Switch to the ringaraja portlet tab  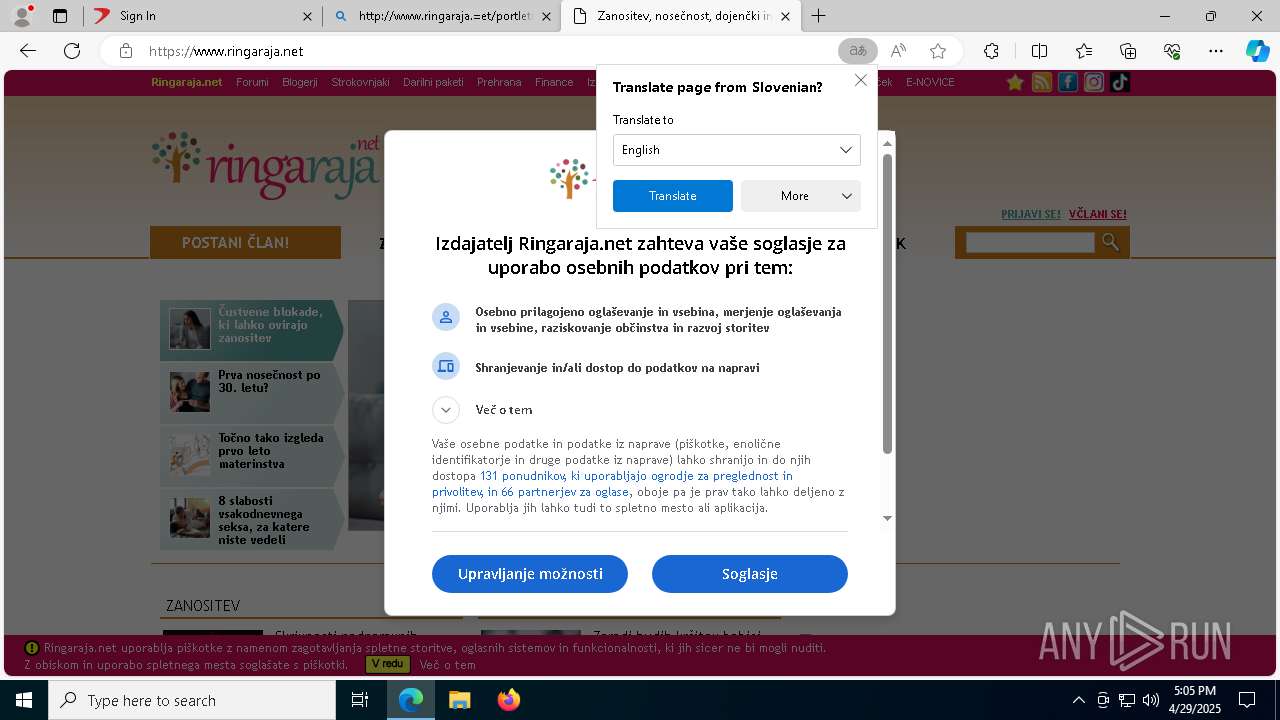(x=442, y=16)
